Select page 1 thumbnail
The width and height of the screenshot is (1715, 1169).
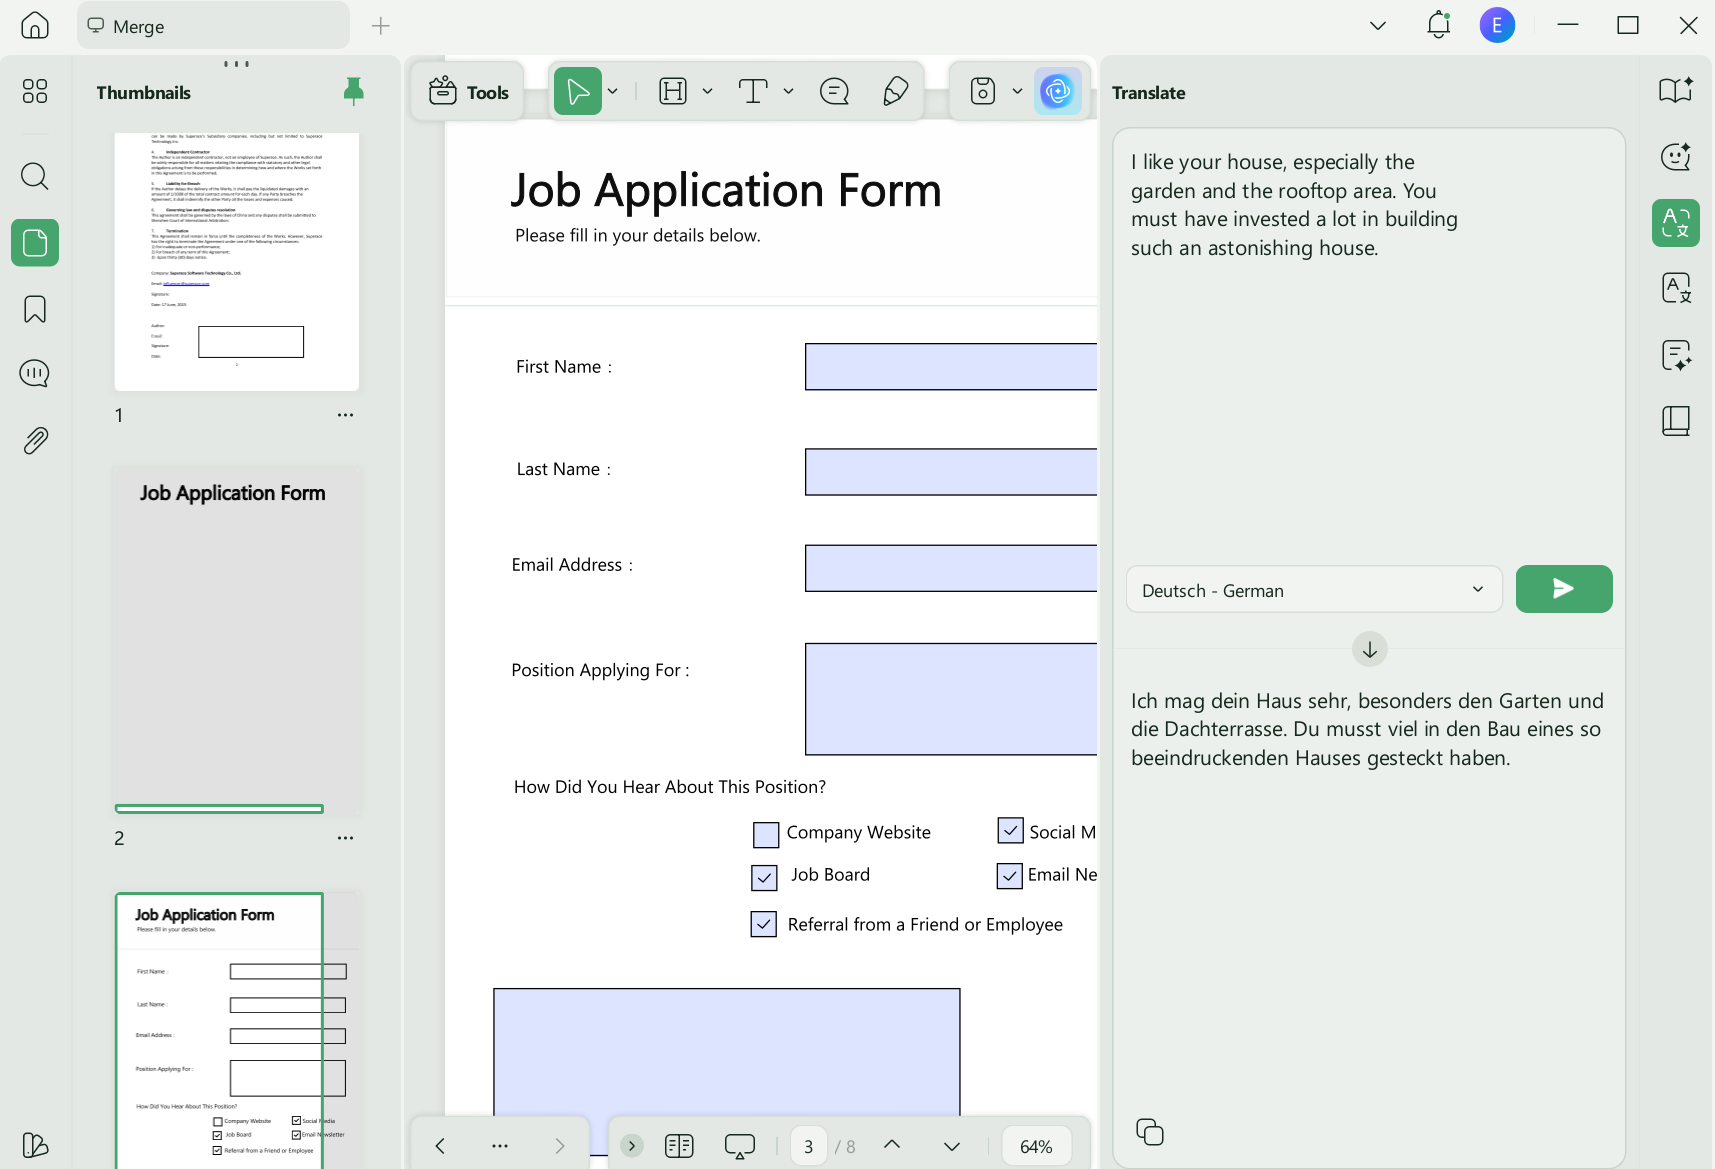coord(237,261)
